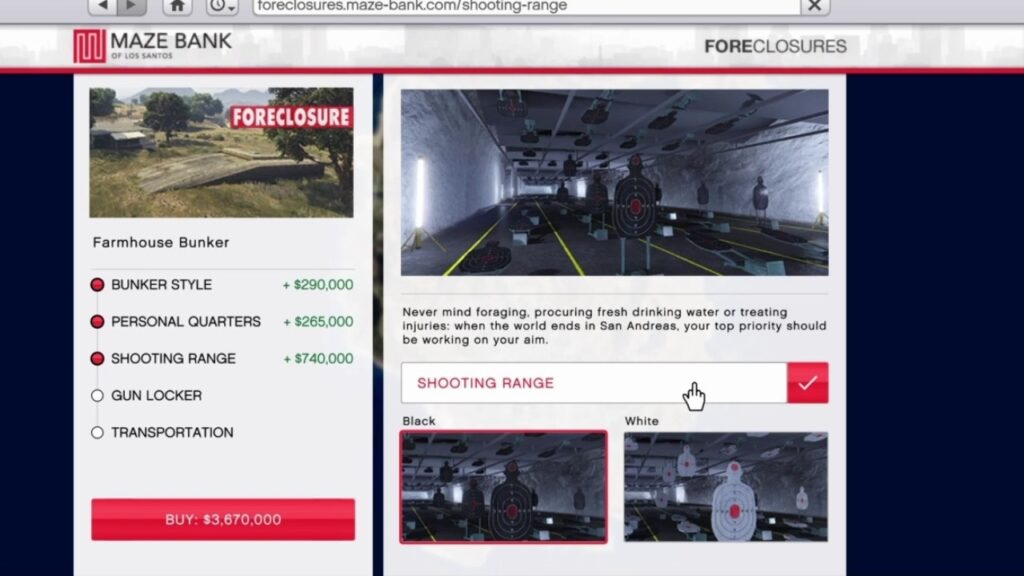Screen dimensions: 1024x576
Task: Click the + $740,000 price text
Action: click(x=318, y=359)
